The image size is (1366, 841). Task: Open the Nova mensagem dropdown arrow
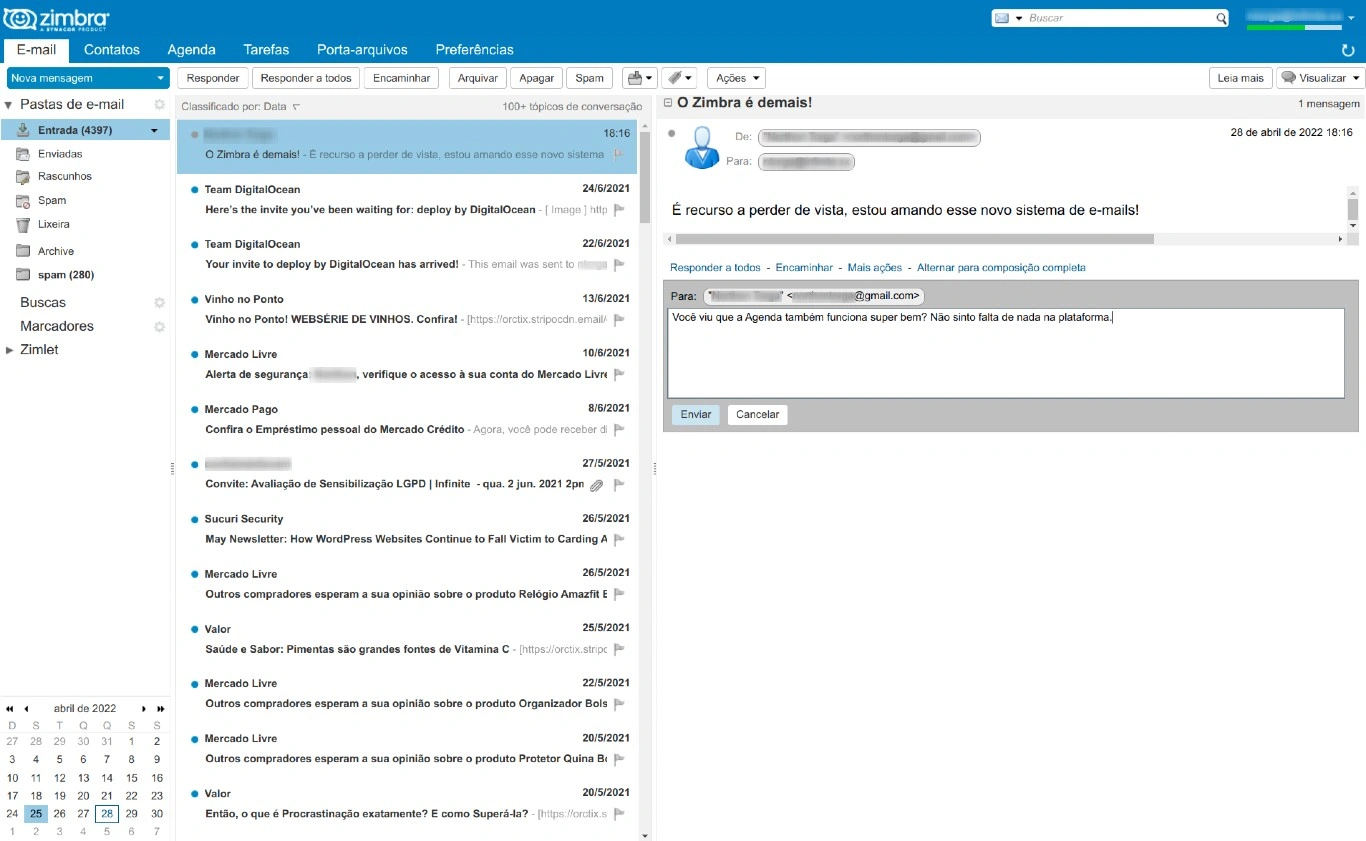[161, 78]
